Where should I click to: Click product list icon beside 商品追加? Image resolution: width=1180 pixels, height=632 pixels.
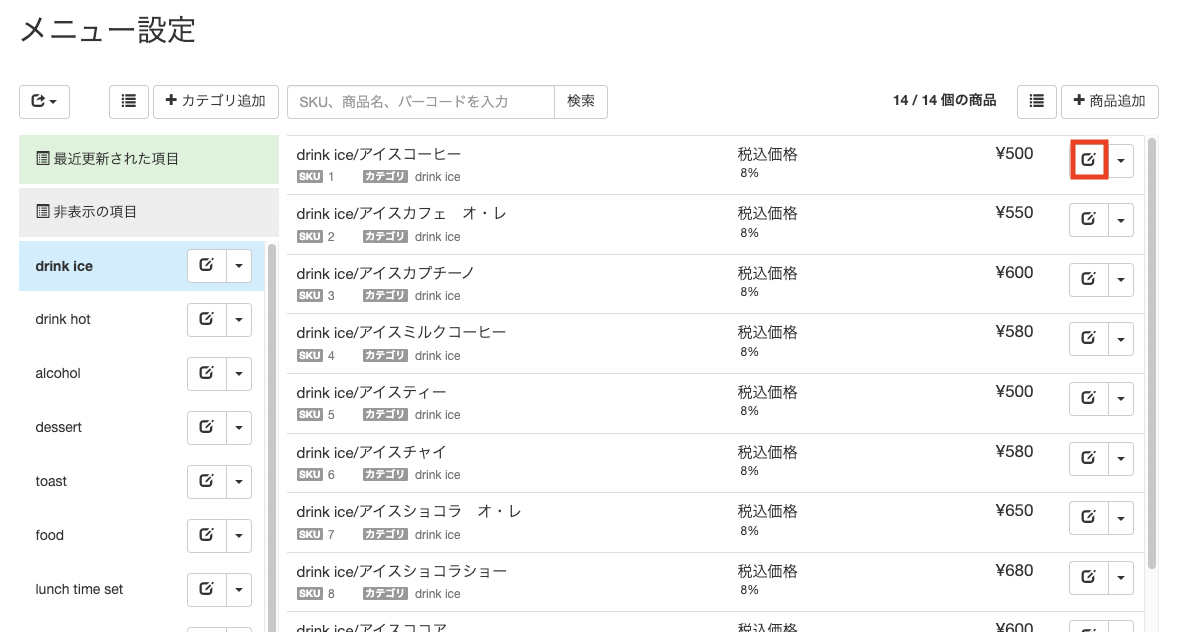[1036, 101]
